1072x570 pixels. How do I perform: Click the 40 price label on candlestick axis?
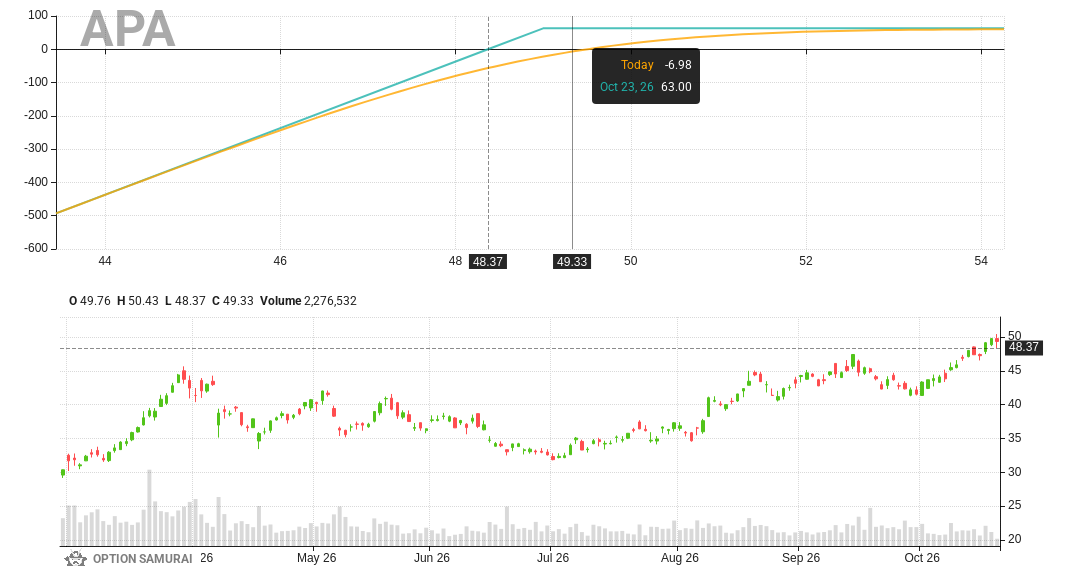tap(1015, 404)
